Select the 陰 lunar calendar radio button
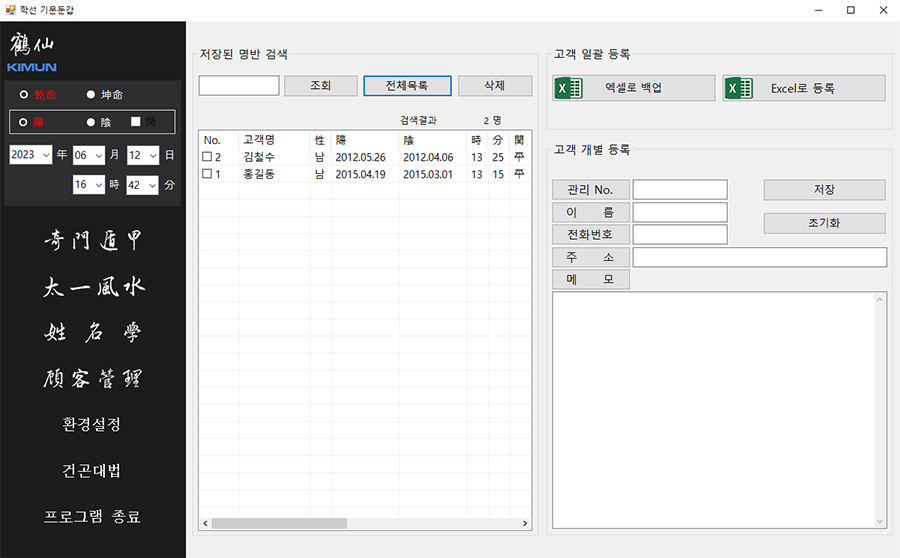900x558 pixels. click(91, 122)
